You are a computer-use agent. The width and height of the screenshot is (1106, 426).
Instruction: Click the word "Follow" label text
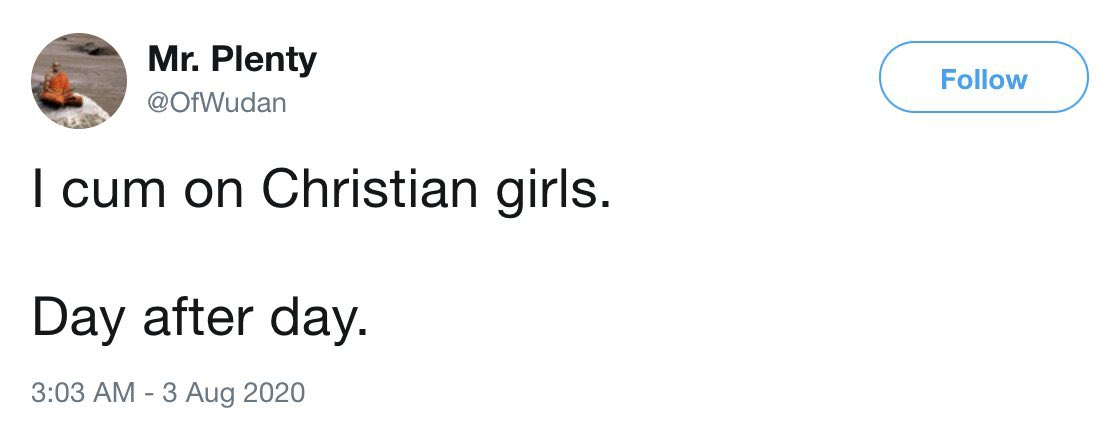(982, 78)
